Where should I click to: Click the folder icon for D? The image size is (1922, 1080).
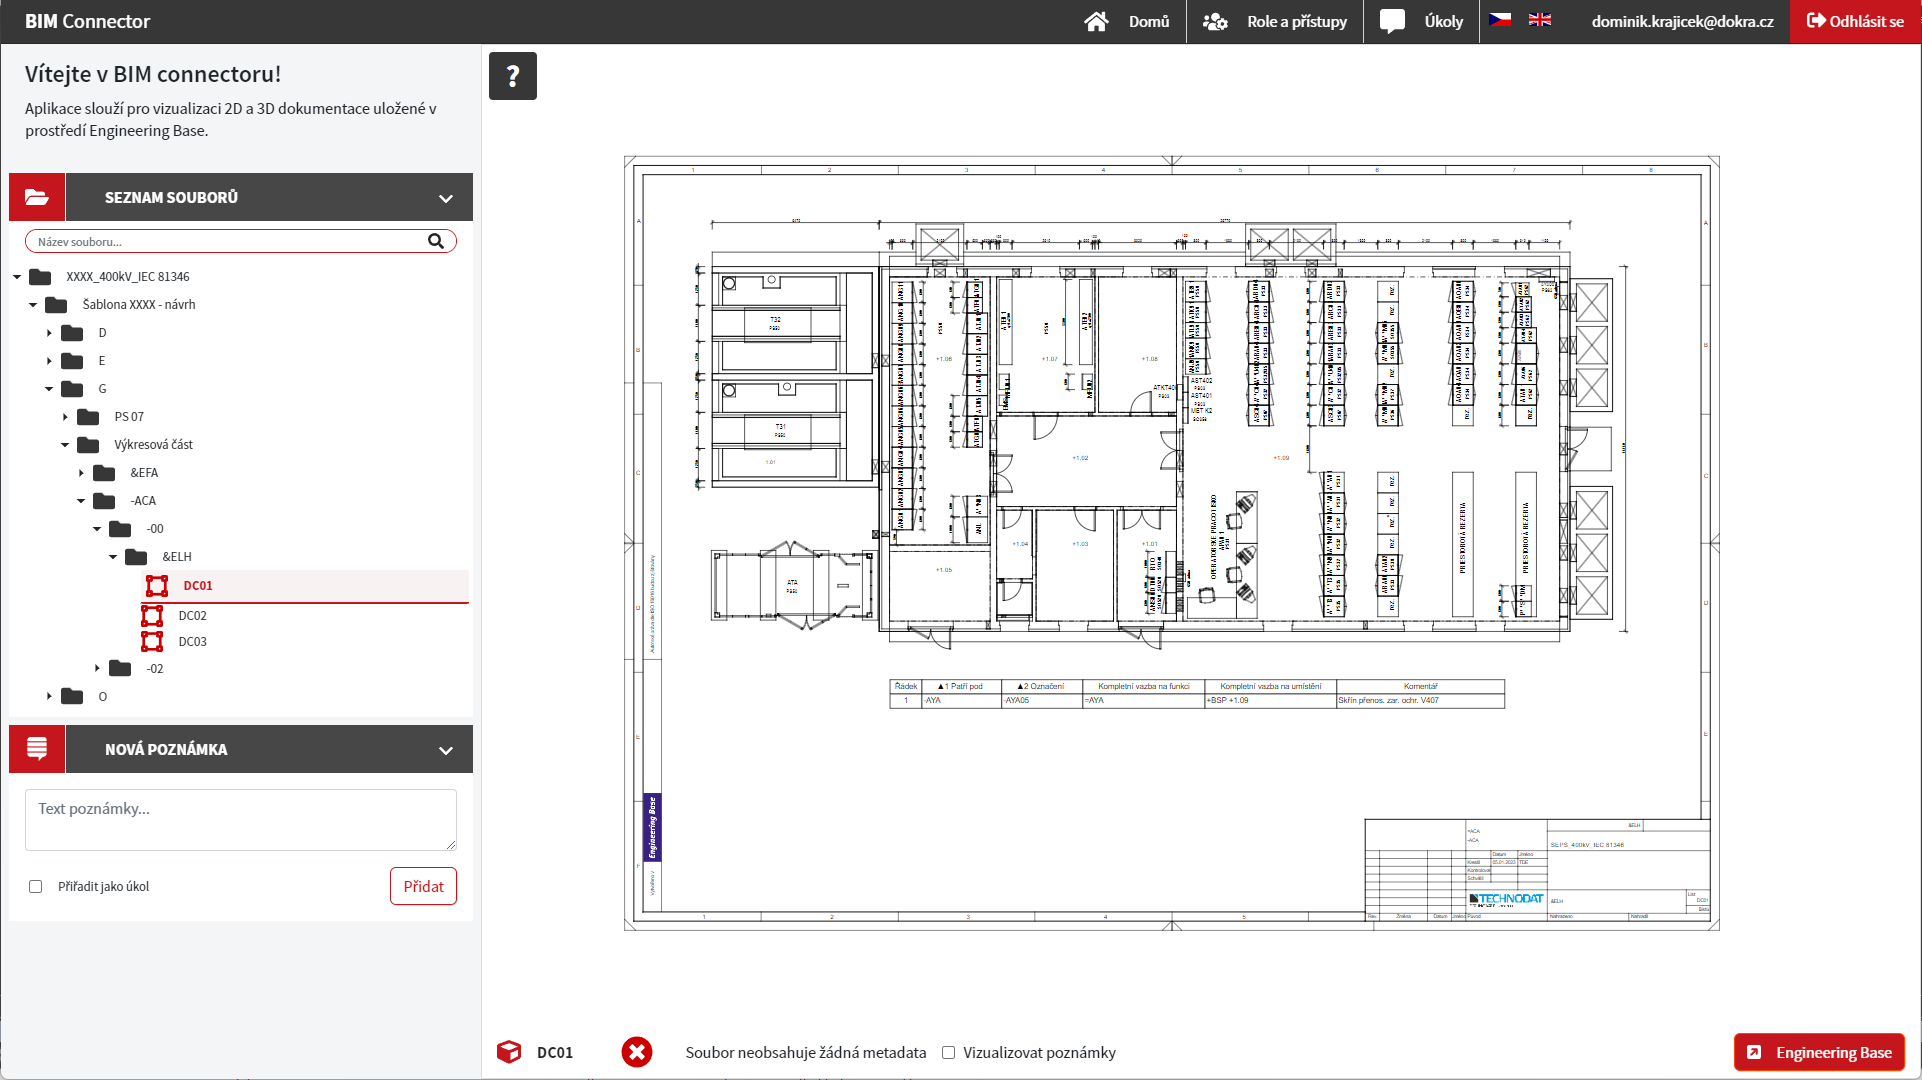click(72, 333)
